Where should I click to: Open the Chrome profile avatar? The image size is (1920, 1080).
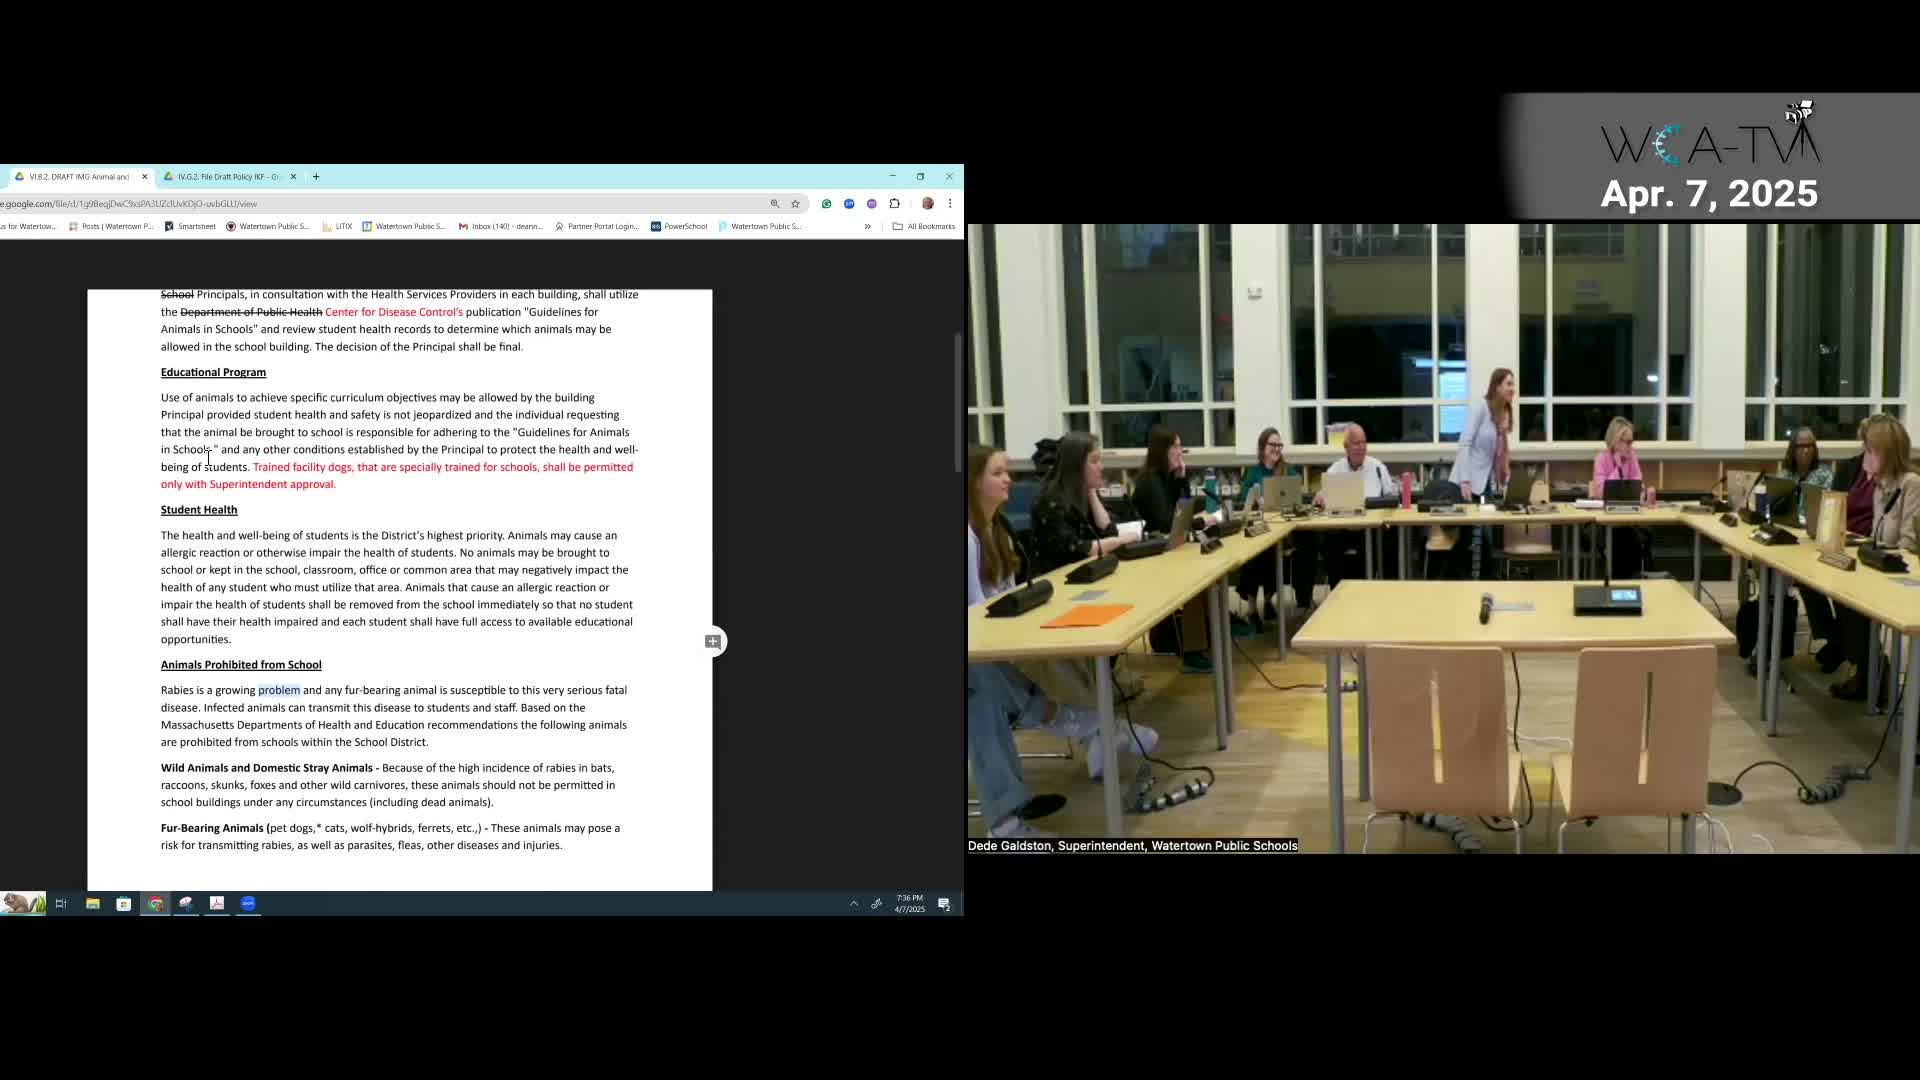coord(927,203)
